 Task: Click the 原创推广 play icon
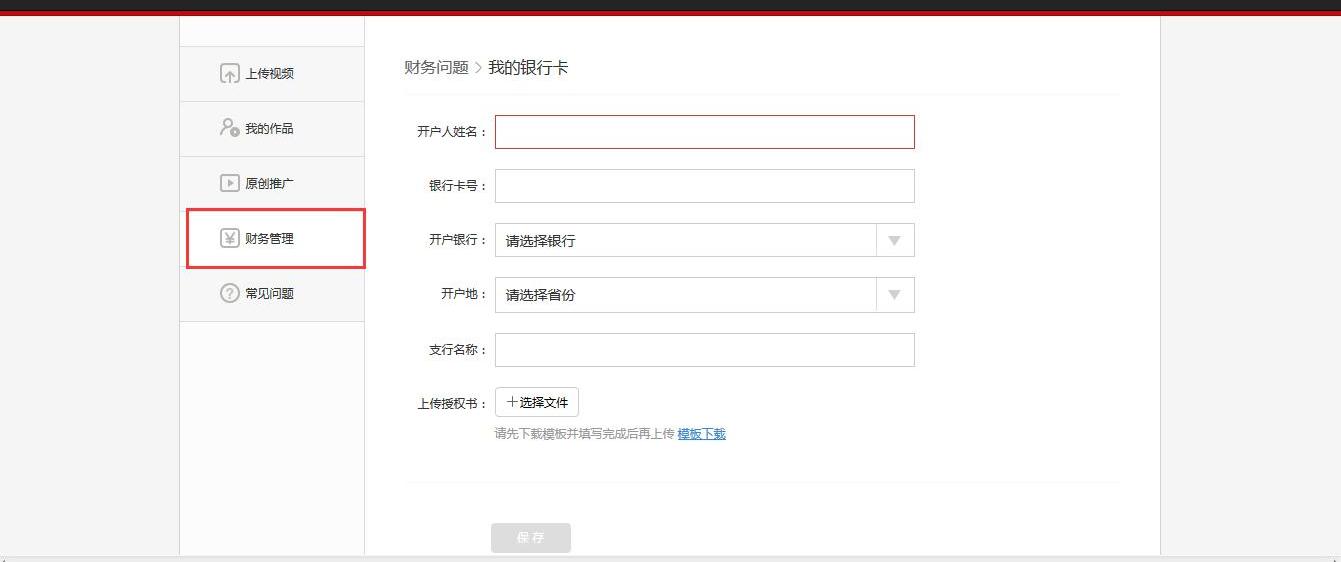click(229, 183)
